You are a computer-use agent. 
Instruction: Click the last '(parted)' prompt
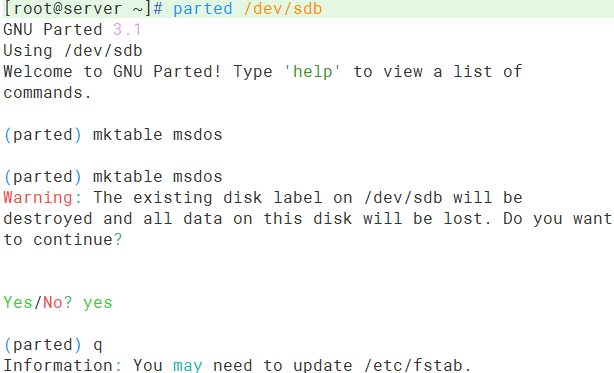pyautogui.click(x=43, y=345)
